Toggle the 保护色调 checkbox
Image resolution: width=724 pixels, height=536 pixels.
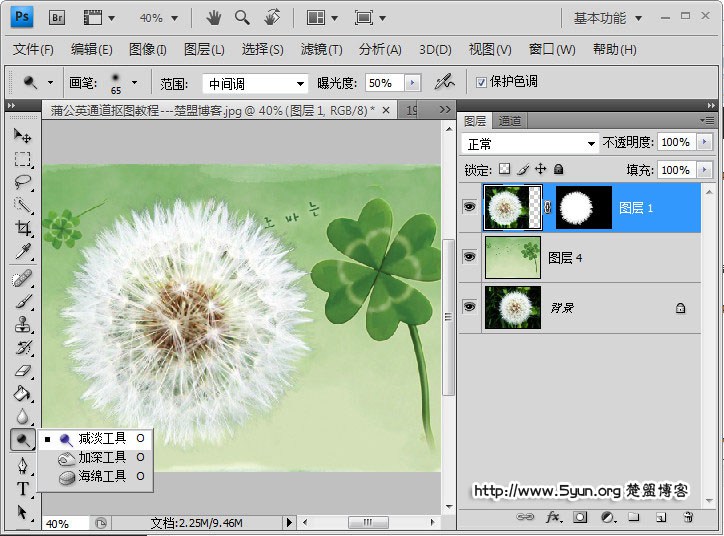point(482,82)
